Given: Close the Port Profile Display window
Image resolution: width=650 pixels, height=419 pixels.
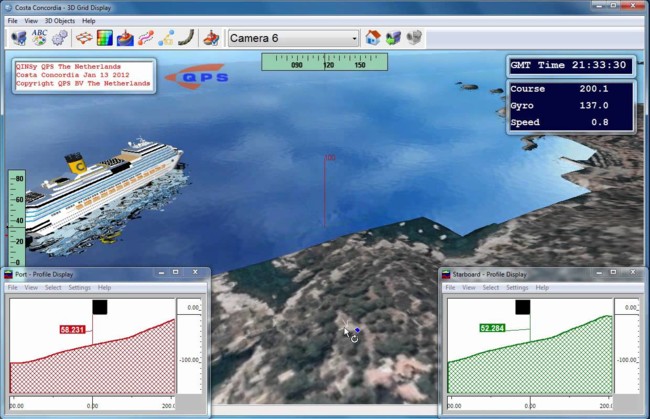Looking at the screenshot, I should point(195,272).
